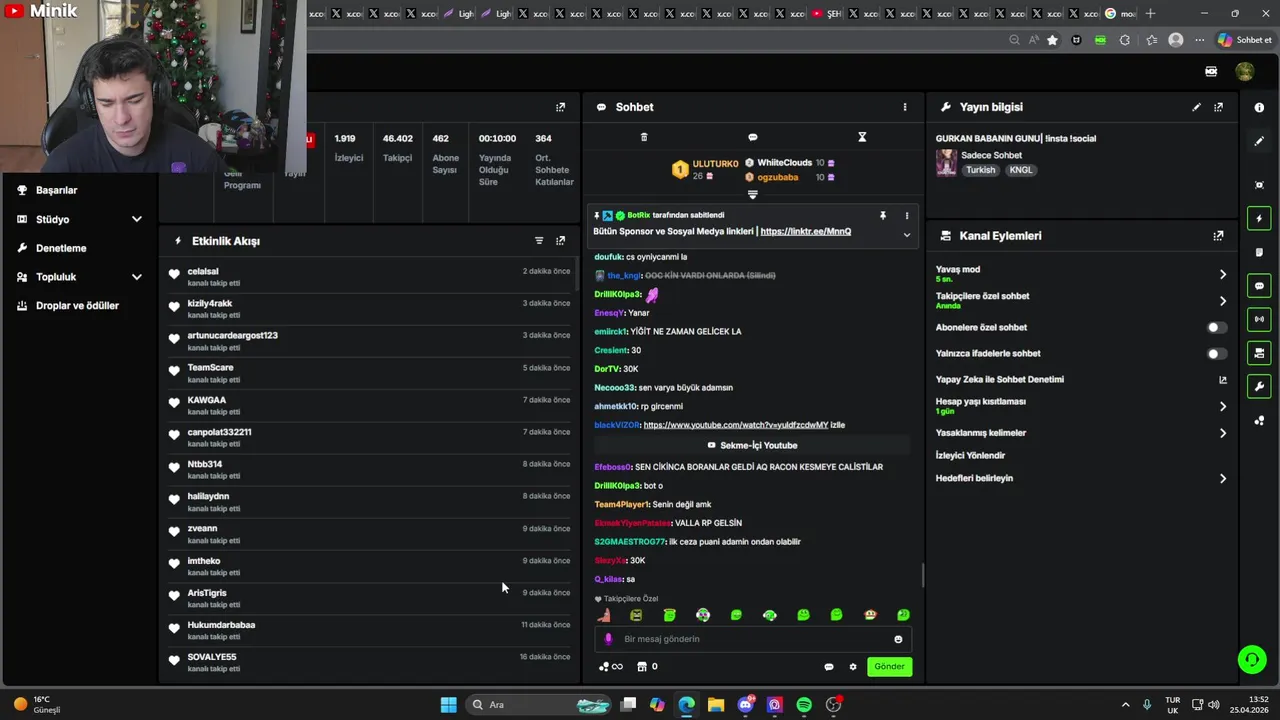Click İzleyici Yönlendir action
This screenshot has width=1280, height=720.
[x=970, y=455]
